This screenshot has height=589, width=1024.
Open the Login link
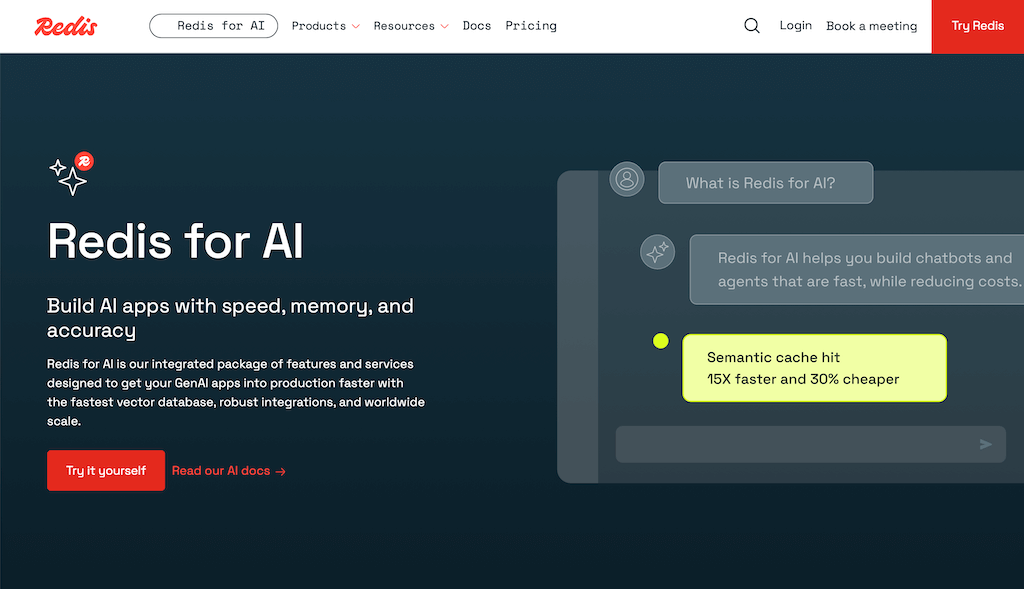[795, 26]
